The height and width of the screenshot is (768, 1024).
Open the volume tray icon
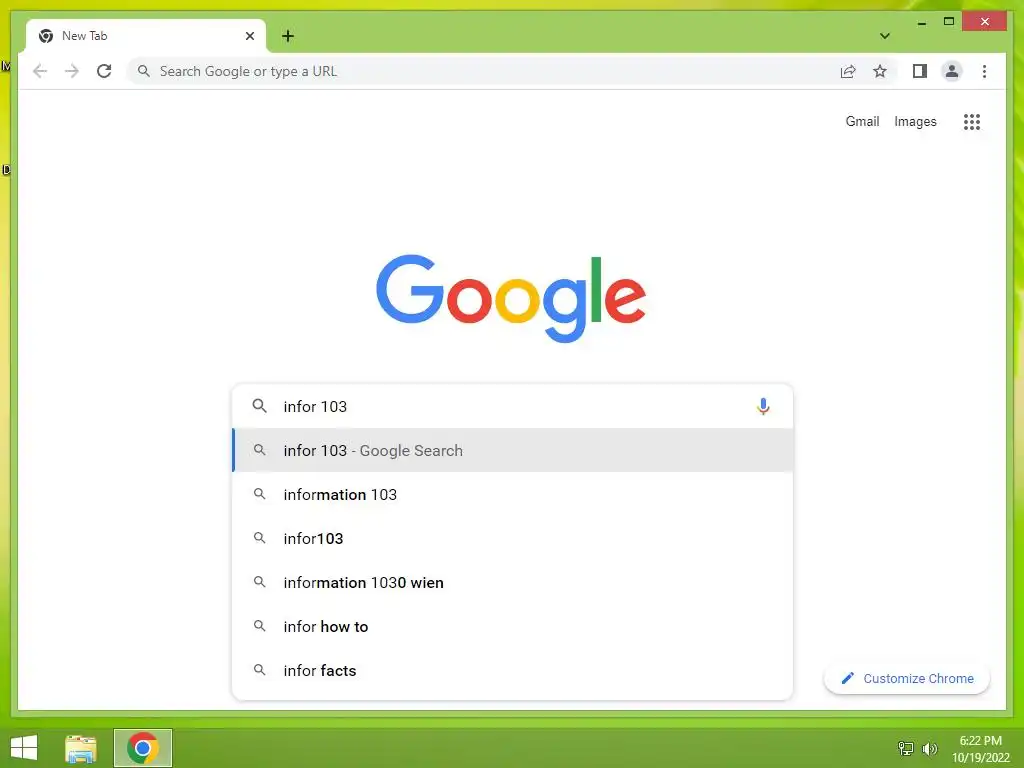pyautogui.click(x=930, y=748)
